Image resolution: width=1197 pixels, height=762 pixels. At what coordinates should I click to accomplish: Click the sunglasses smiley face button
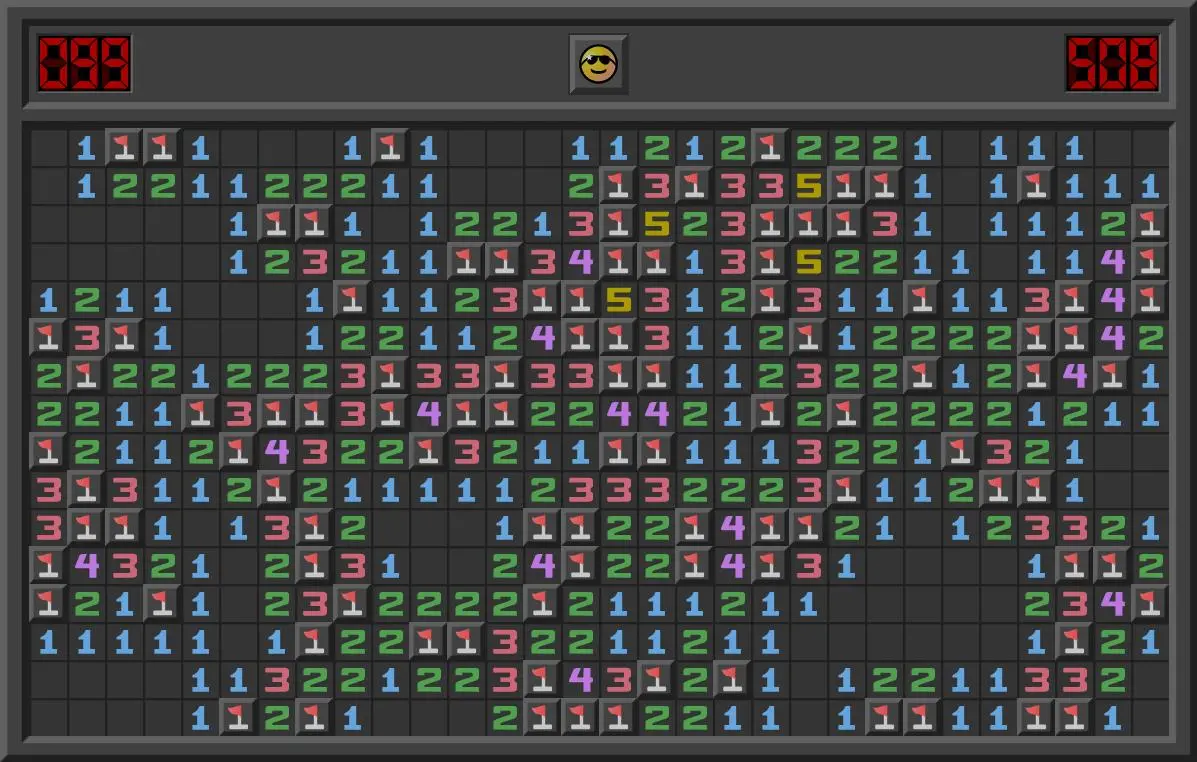(598, 64)
